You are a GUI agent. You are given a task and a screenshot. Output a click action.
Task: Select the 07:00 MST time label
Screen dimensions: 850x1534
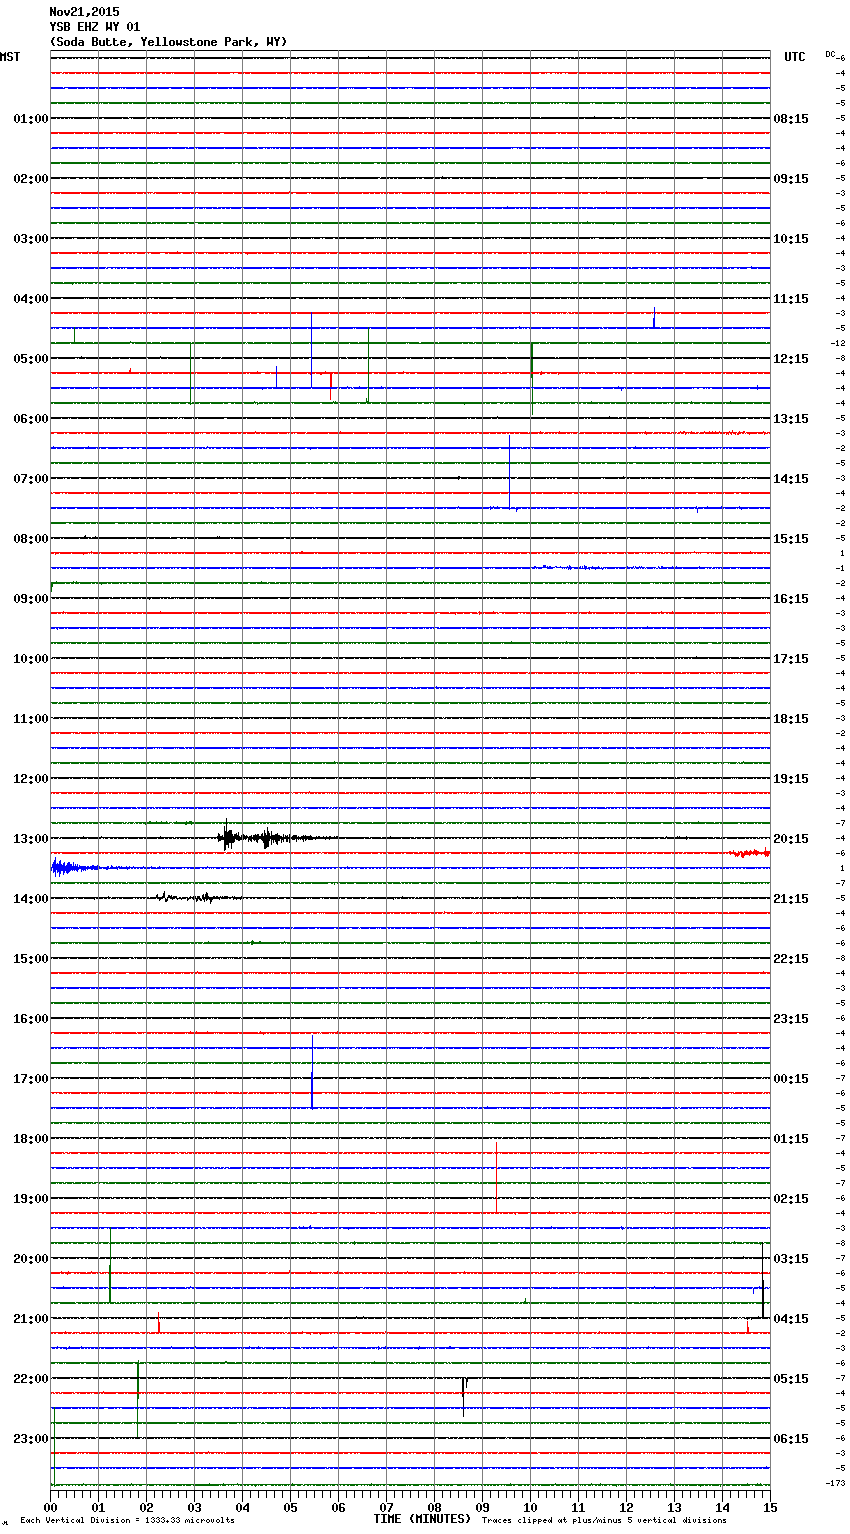(x=31, y=479)
